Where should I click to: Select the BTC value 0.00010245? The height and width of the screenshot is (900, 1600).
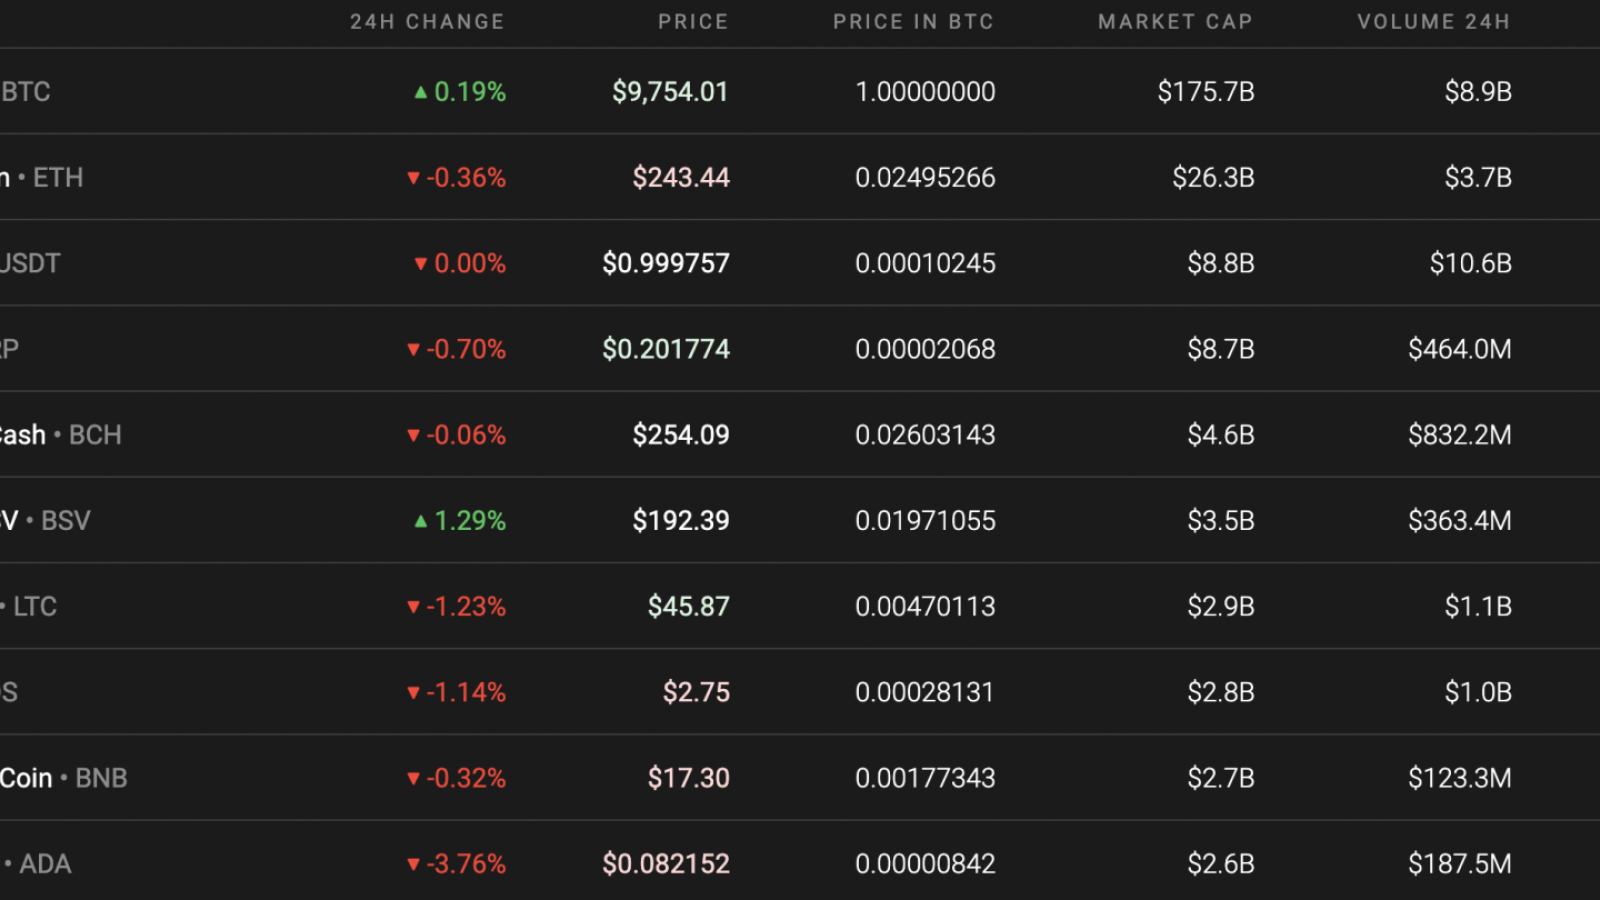(x=925, y=264)
